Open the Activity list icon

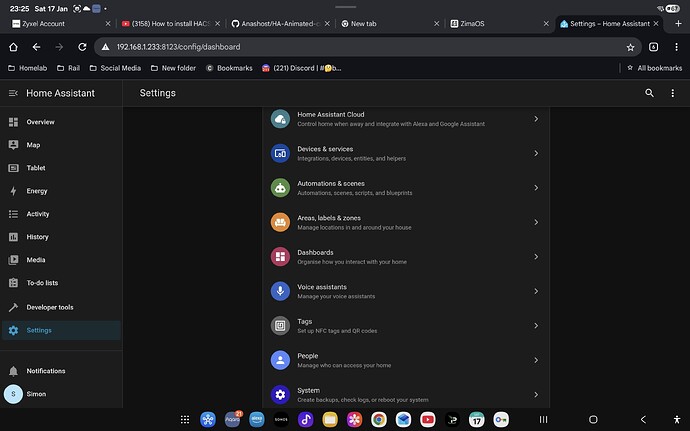[14, 214]
